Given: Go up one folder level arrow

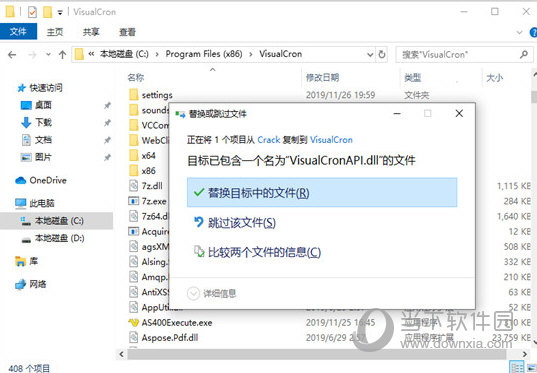Looking at the screenshot, I should pyautogui.click(x=62, y=54).
